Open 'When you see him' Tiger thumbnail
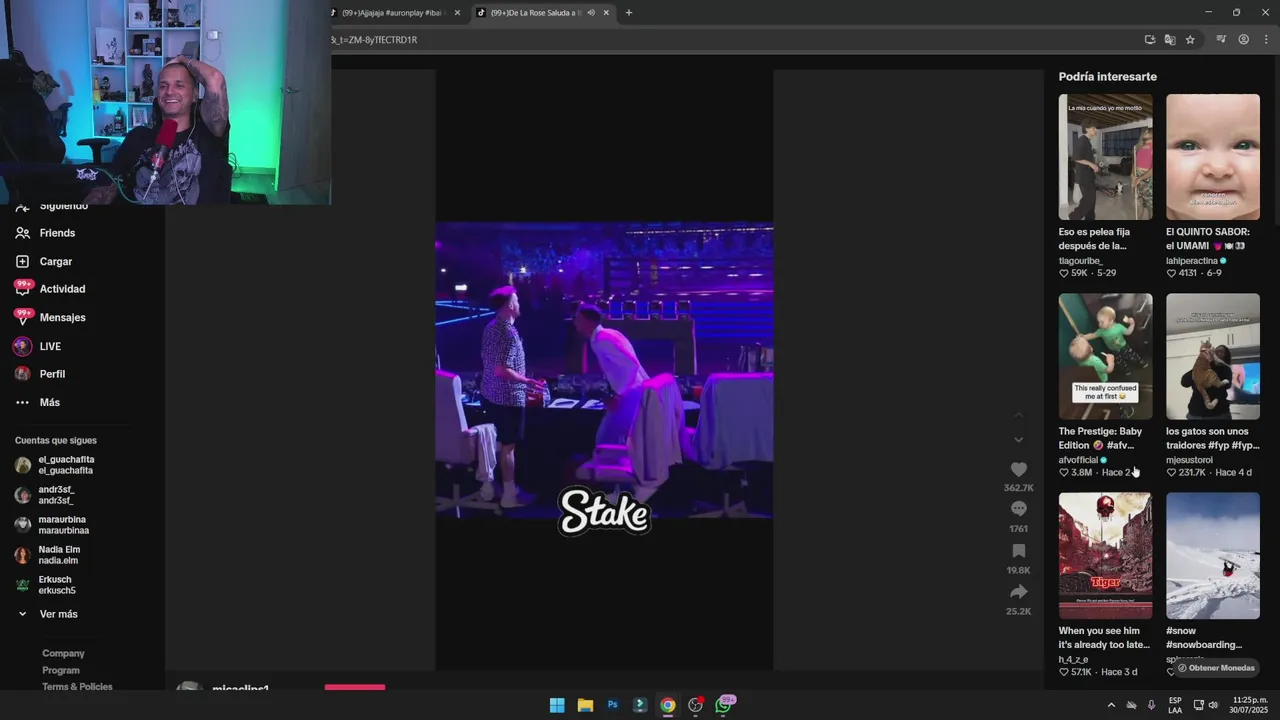The width and height of the screenshot is (1280, 720). click(x=1105, y=555)
